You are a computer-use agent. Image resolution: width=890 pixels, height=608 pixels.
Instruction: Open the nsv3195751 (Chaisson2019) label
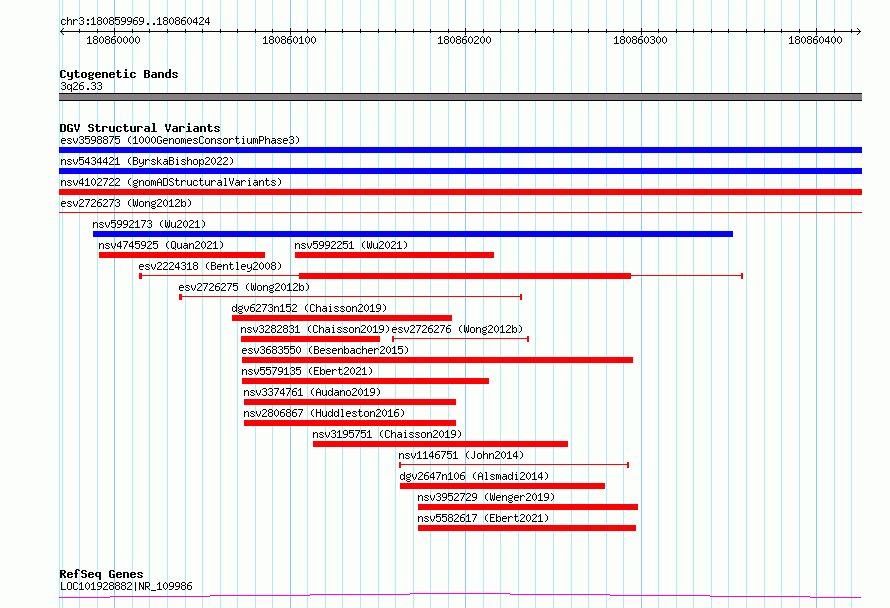click(x=387, y=434)
